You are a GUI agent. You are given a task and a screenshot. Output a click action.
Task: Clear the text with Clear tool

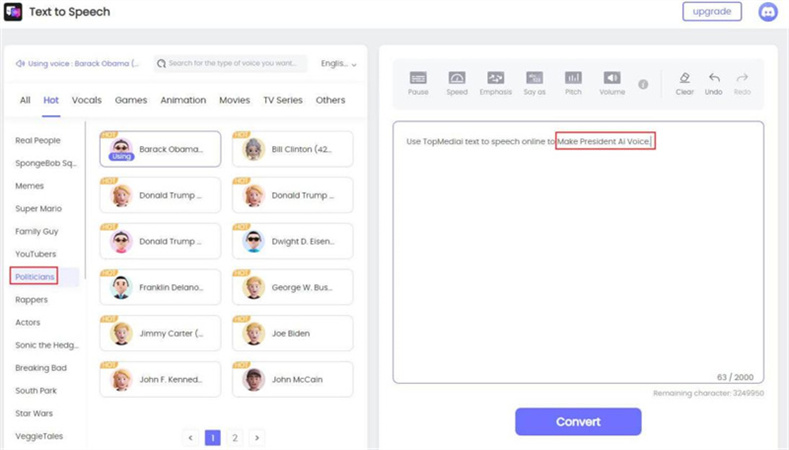(x=684, y=83)
